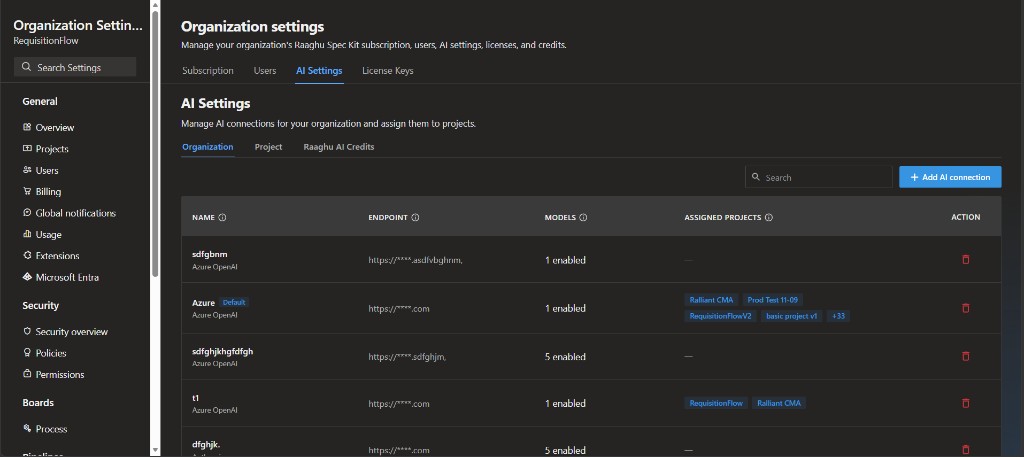Viewport: 1024px width, 457px height.
Task: Open Billing in the sidebar
Action: pyautogui.click(x=48, y=191)
